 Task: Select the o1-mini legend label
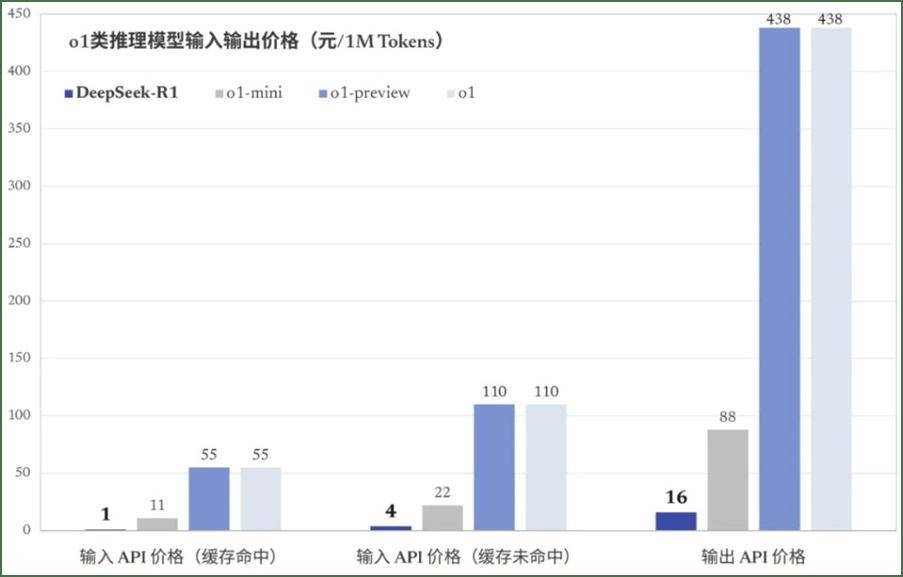click(254, 93)
